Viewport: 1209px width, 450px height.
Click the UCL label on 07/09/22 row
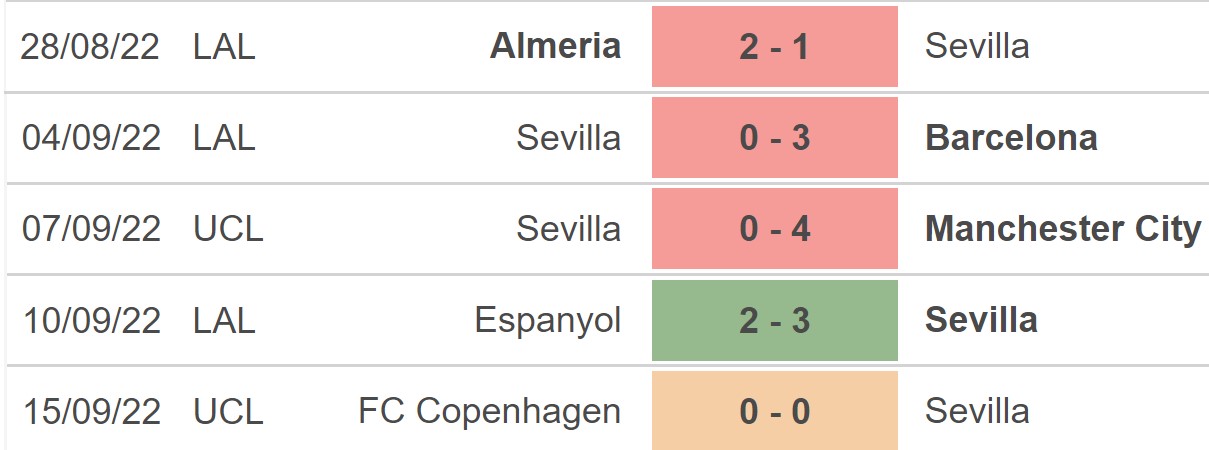tap(228, 229)
